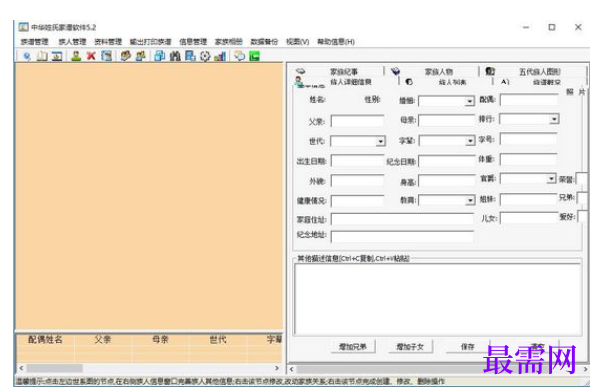Click the stacked books toolbar icon
The height and width of the screenshot is (391, 595).
pos(126,56)
